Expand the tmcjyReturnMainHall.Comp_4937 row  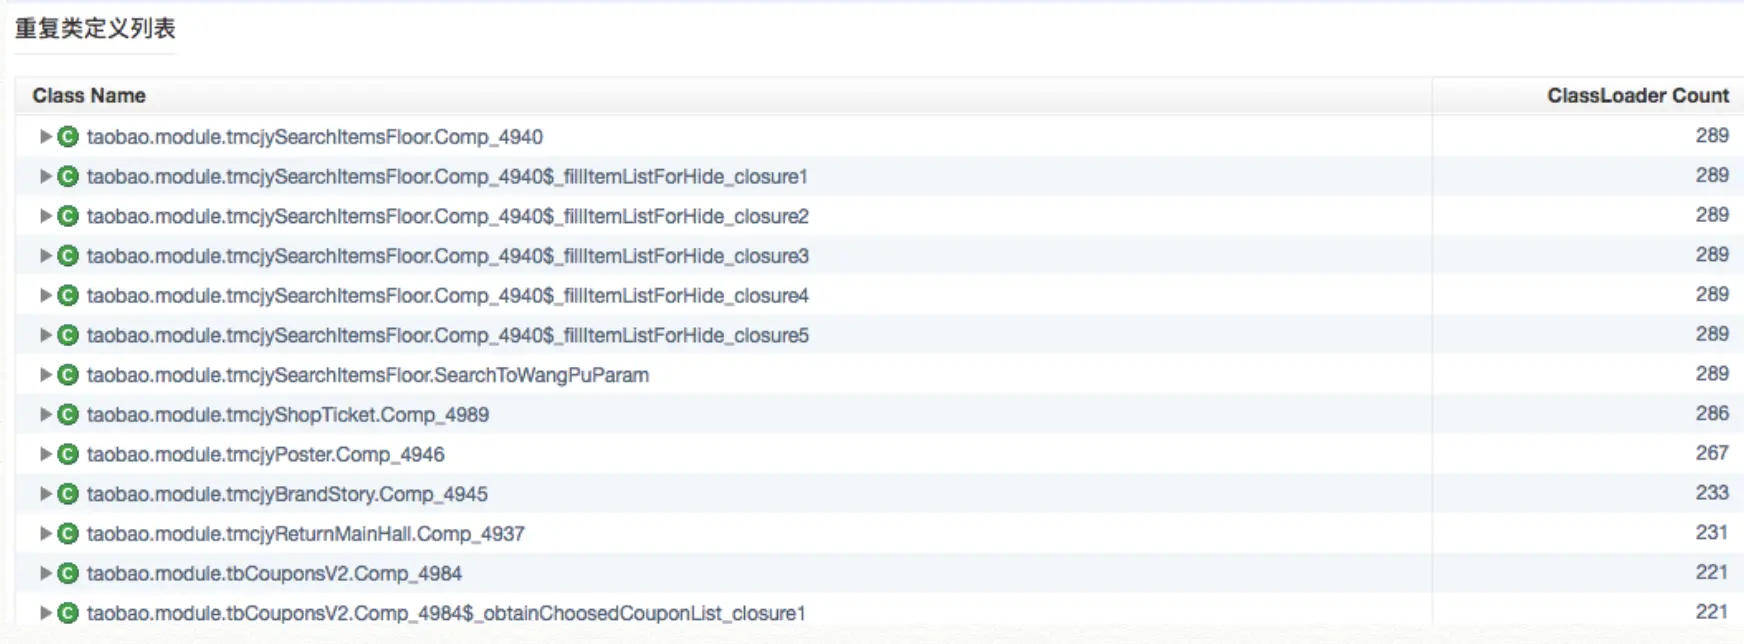tap(45, 534)
